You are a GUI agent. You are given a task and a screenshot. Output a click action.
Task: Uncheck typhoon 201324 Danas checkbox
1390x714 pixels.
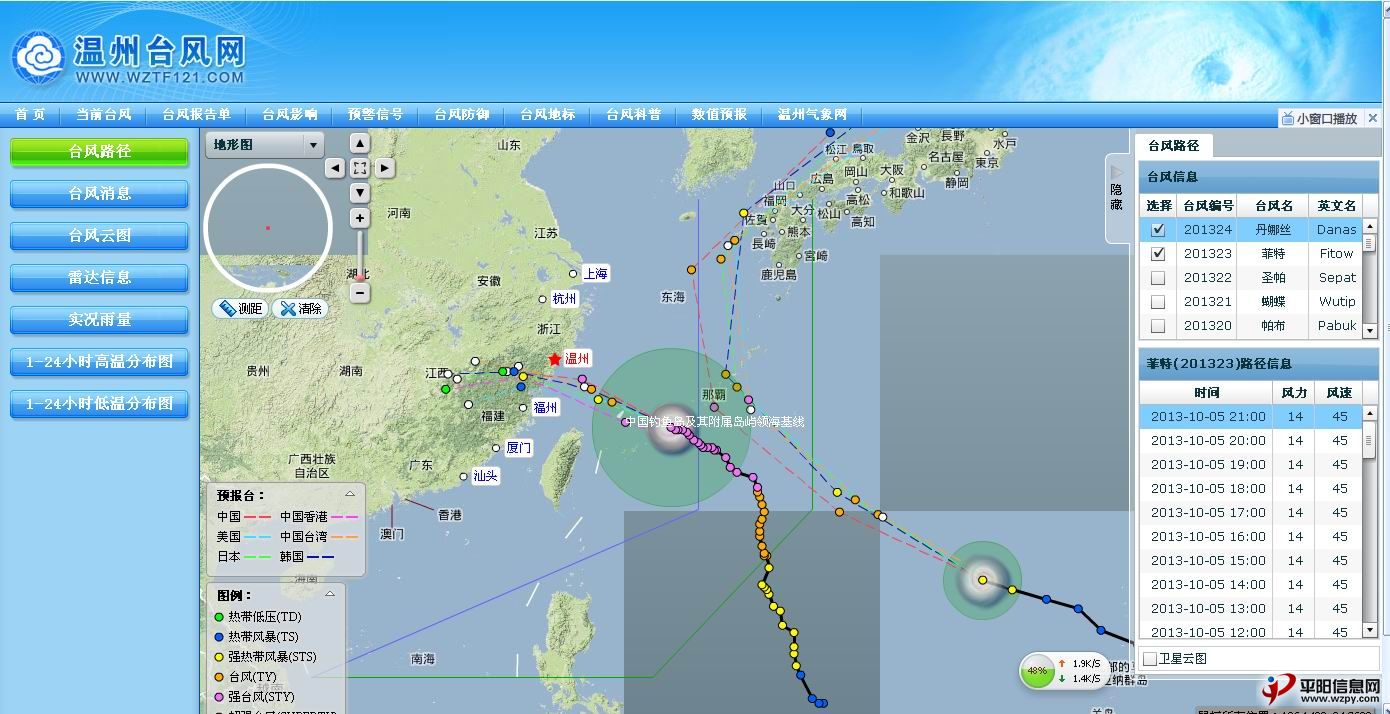pos(1158,230)
